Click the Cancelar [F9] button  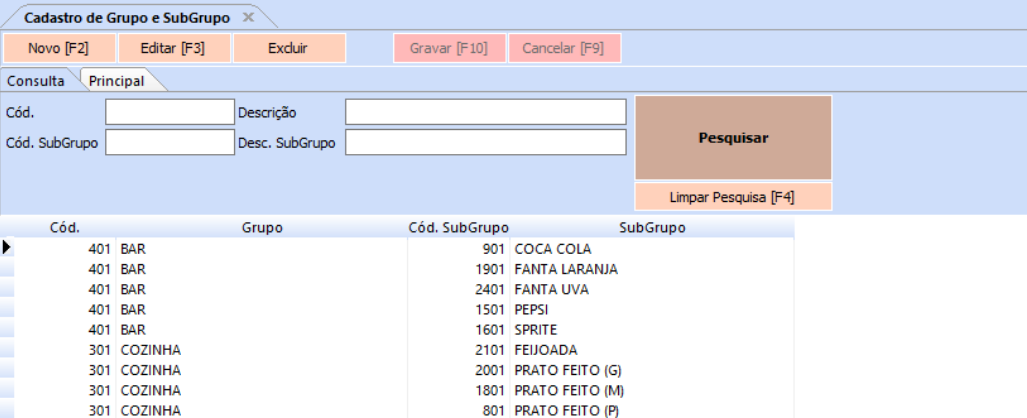pyautogui.click(x=563, y=48)
